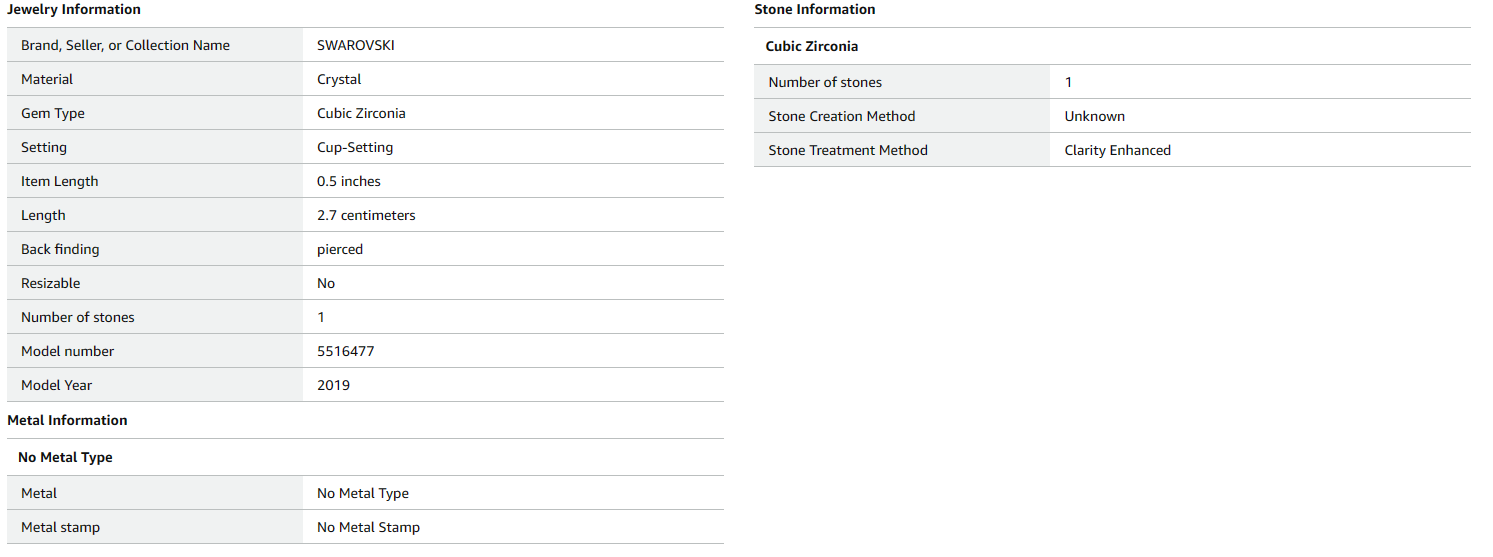Click the Back finding label

pos(60,249)
